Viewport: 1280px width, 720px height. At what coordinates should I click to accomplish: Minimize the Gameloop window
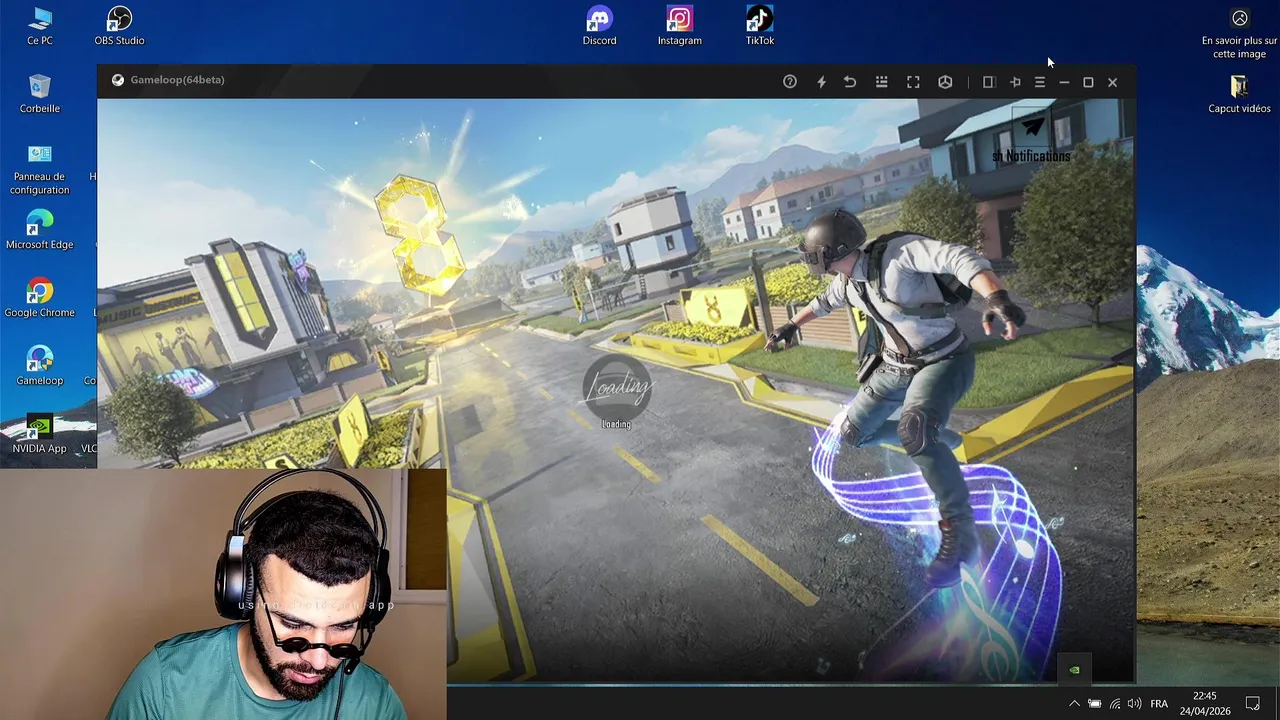click(1064, 82)
